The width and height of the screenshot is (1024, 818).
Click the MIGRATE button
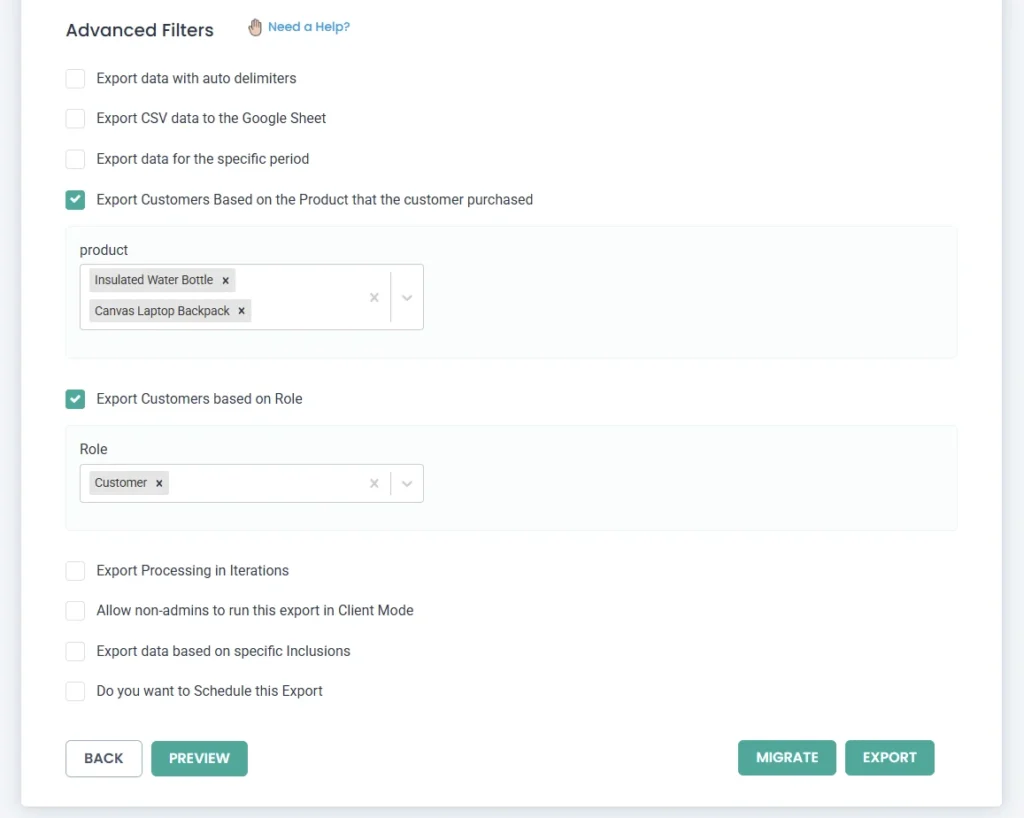[787, 758]
